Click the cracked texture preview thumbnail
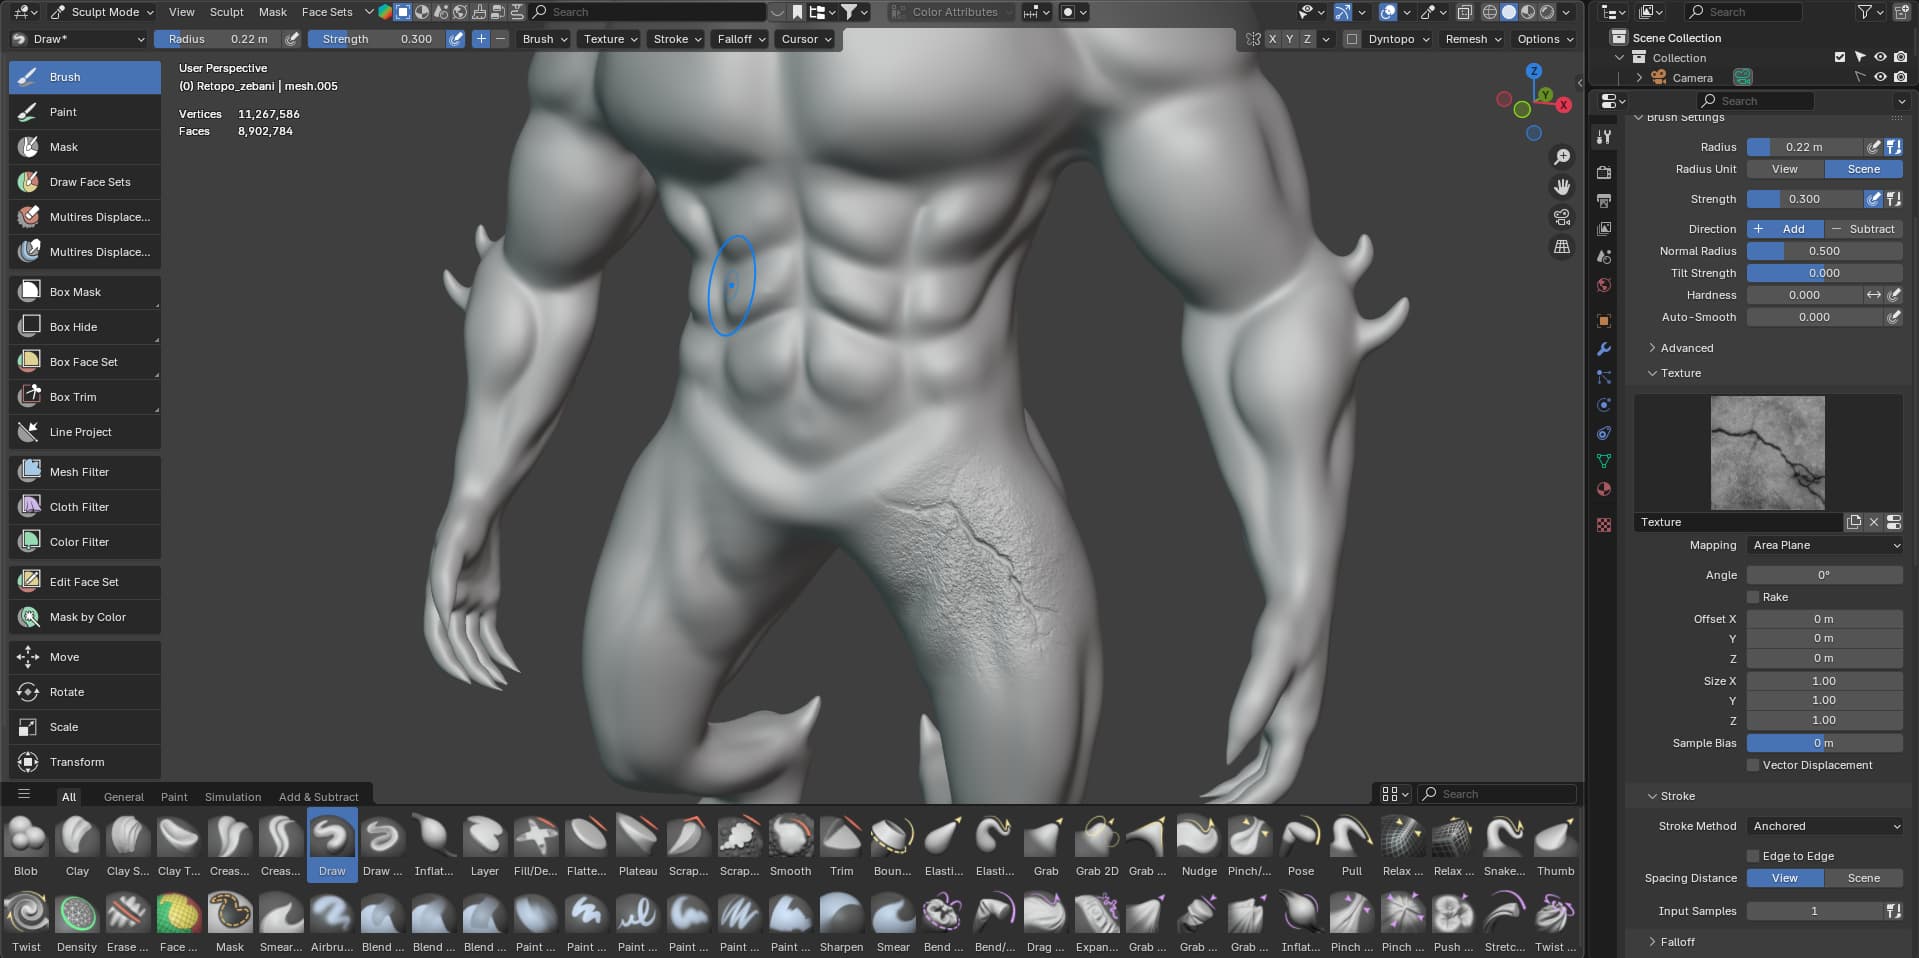This screenshot has height=958, width=1919. (1767, 452)
